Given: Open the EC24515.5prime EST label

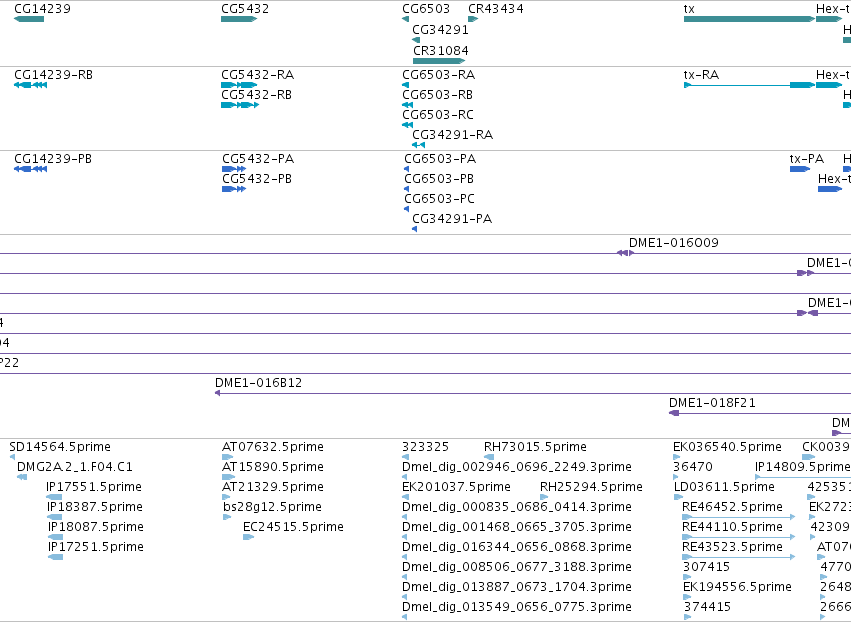Looking at the screenshot, I should [293, 527].
